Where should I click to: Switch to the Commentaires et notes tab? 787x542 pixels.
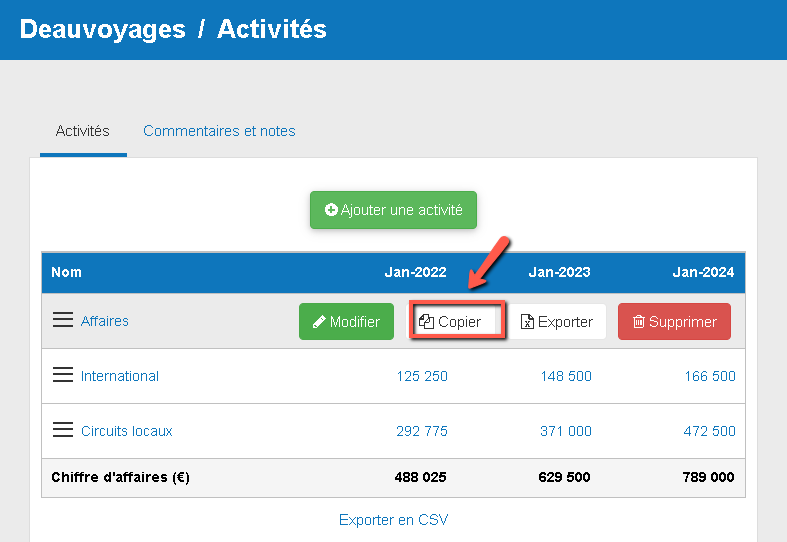(219, 131)
